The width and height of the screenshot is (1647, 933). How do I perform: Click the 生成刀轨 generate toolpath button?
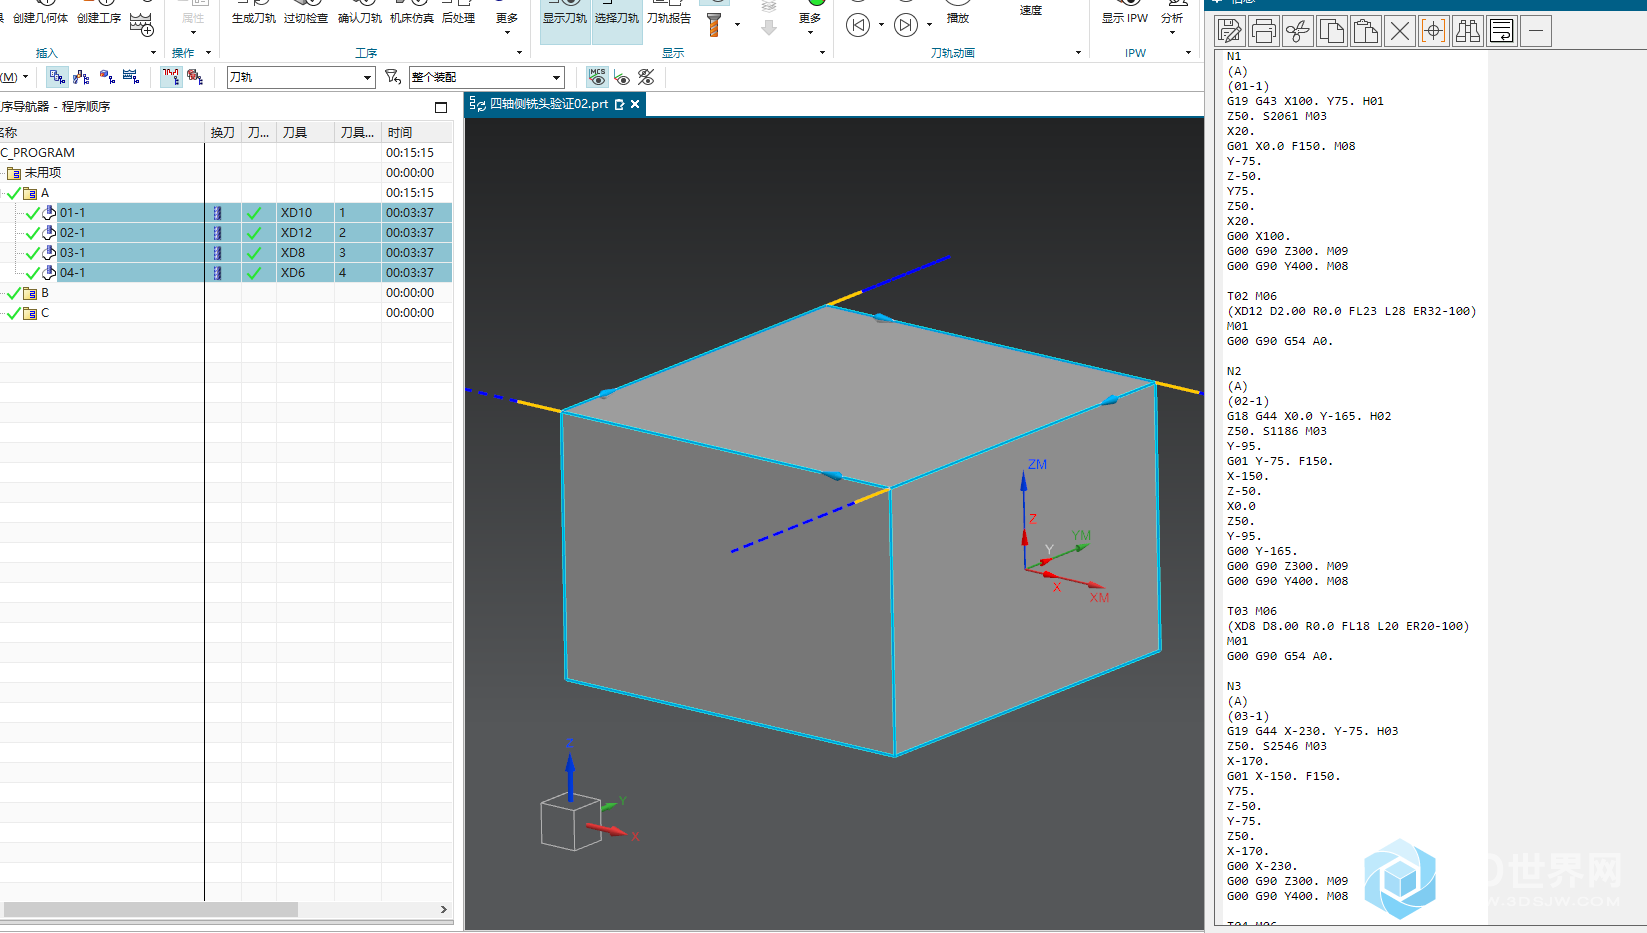(254, 14)
